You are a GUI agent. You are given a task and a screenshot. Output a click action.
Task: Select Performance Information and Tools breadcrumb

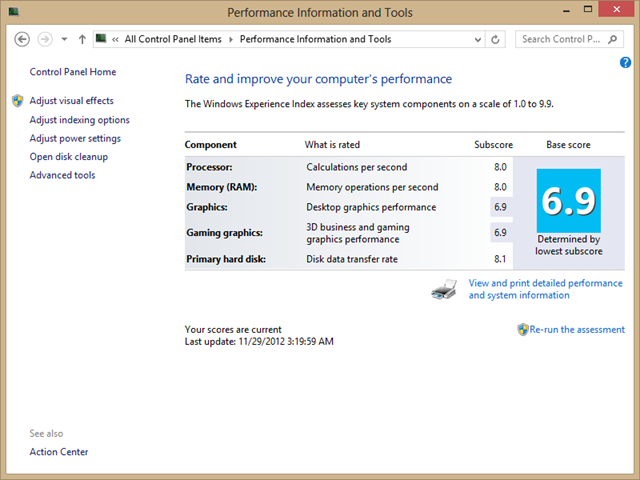point(314,40)
